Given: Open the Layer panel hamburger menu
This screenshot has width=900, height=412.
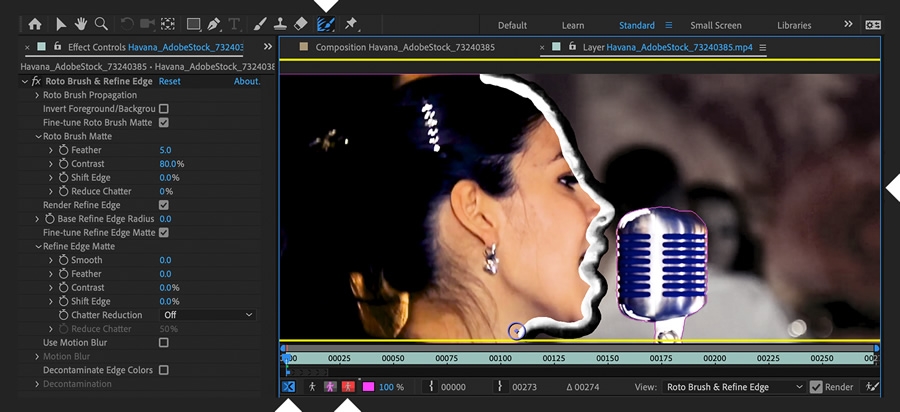Looking at the screenshot, I should 762,48.
